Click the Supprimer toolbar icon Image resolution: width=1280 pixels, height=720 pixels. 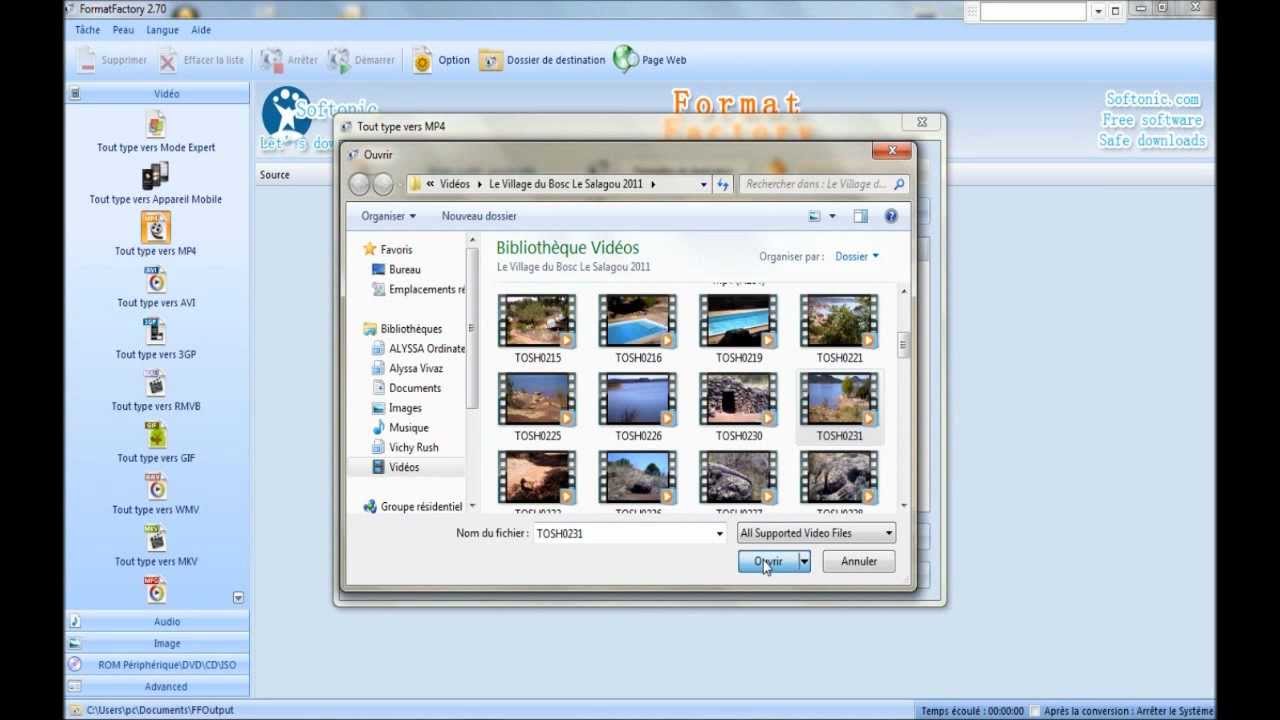tap(87, 60)
